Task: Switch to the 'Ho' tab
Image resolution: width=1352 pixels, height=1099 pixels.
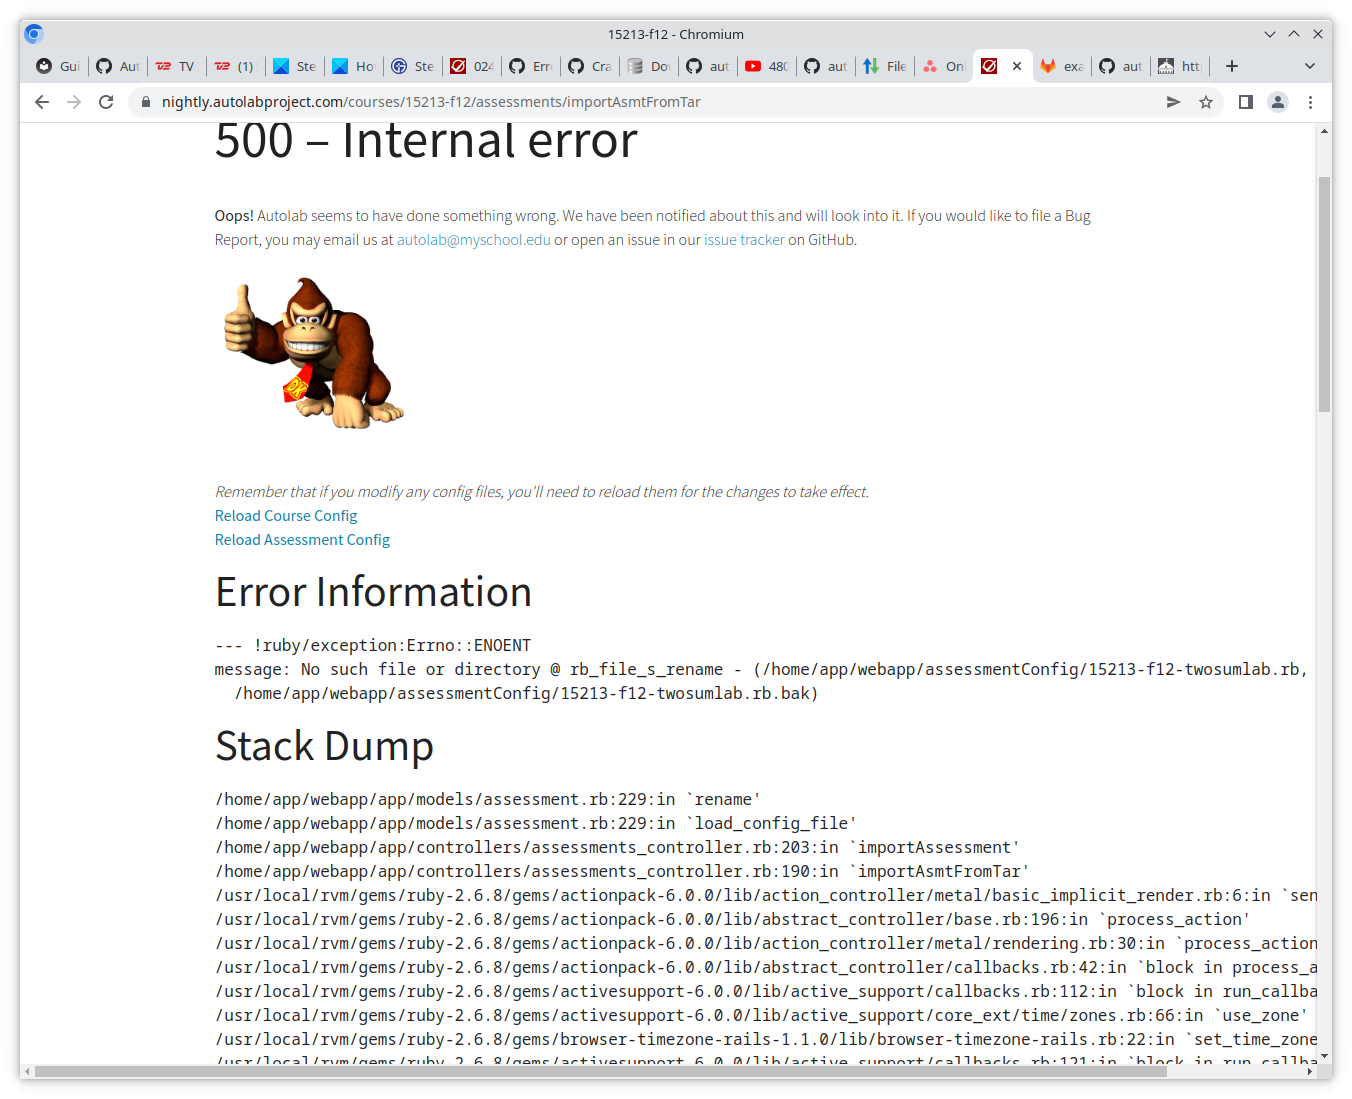Action: [x=353, y=66]
